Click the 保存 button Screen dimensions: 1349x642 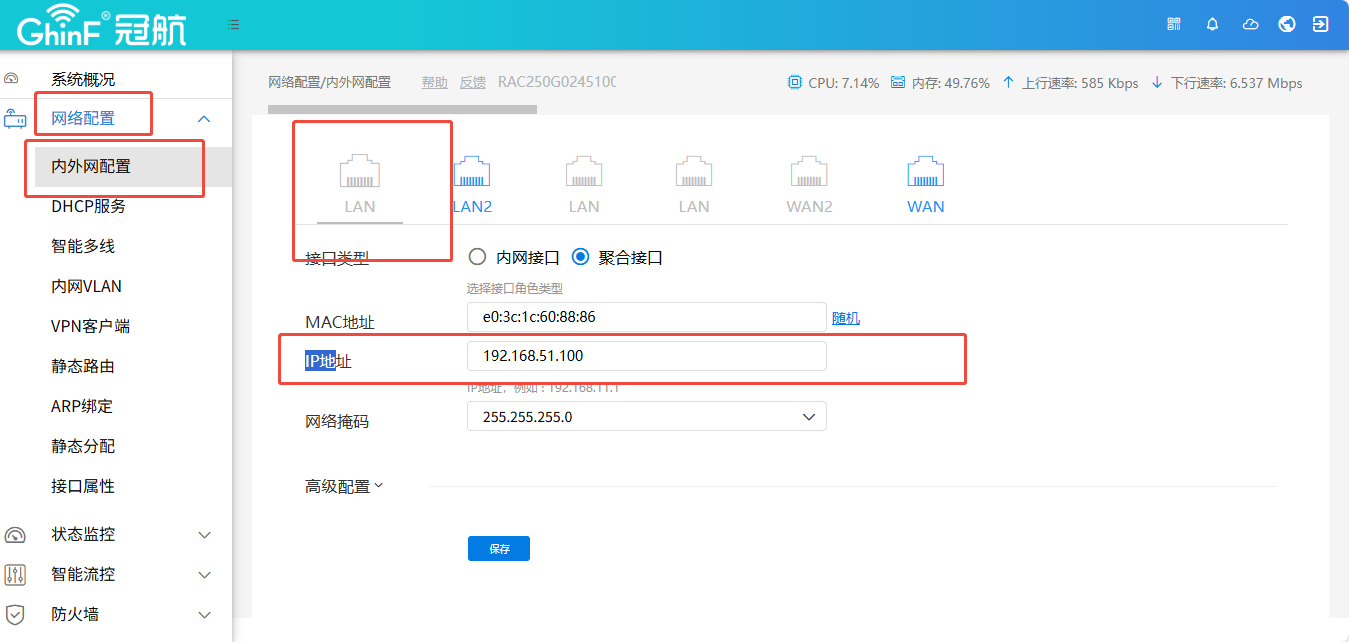tap(498, 549)
